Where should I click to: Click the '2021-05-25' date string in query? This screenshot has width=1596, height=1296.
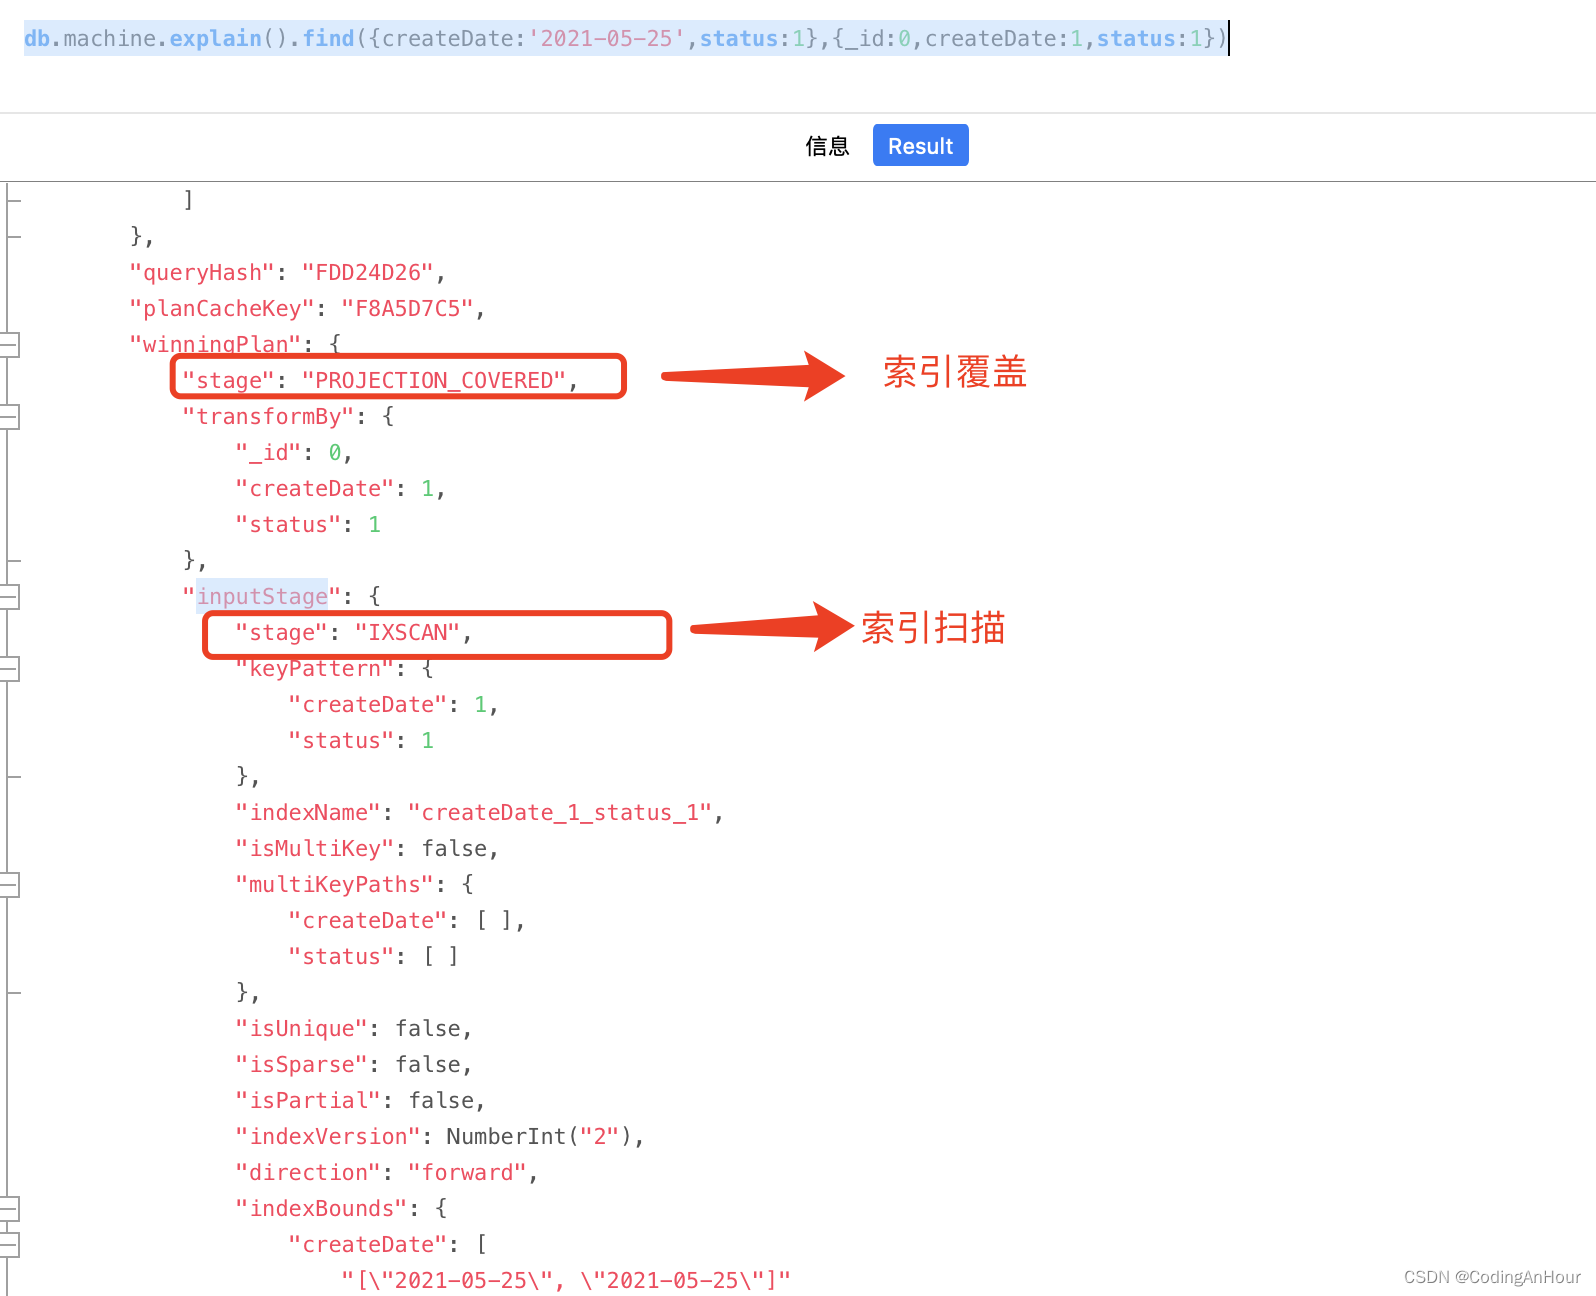(x=606, y=38)
